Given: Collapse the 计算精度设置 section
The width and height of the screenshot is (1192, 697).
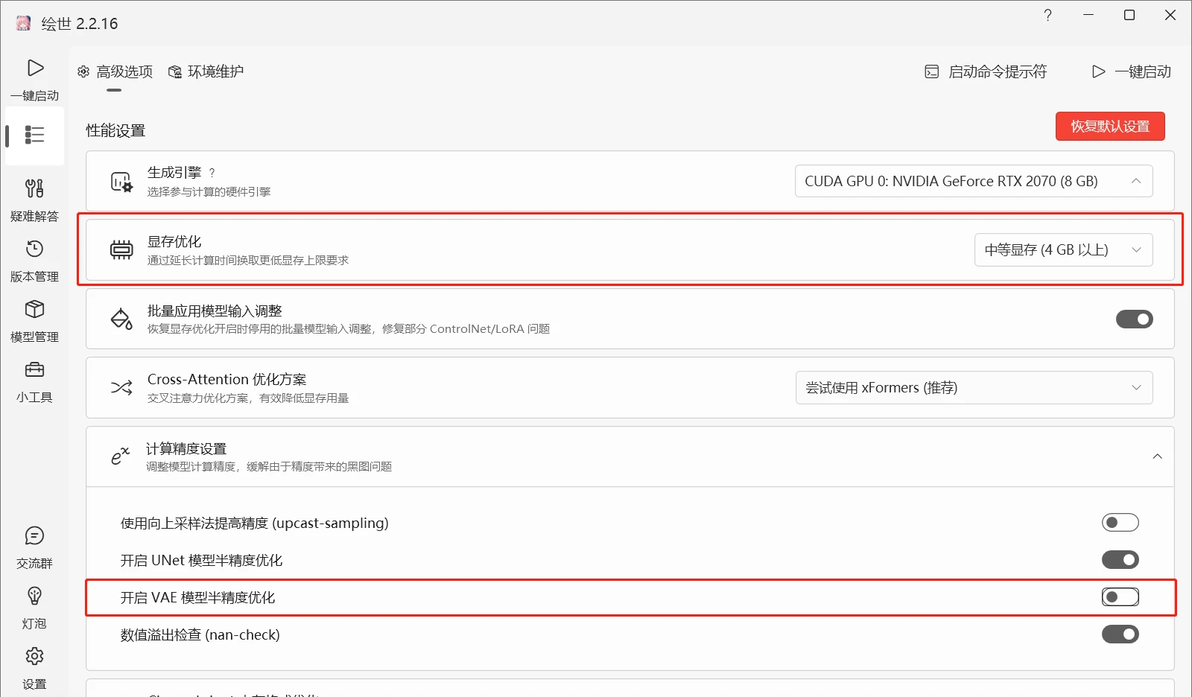Looking at the screenshot, I should (1157, 456).
